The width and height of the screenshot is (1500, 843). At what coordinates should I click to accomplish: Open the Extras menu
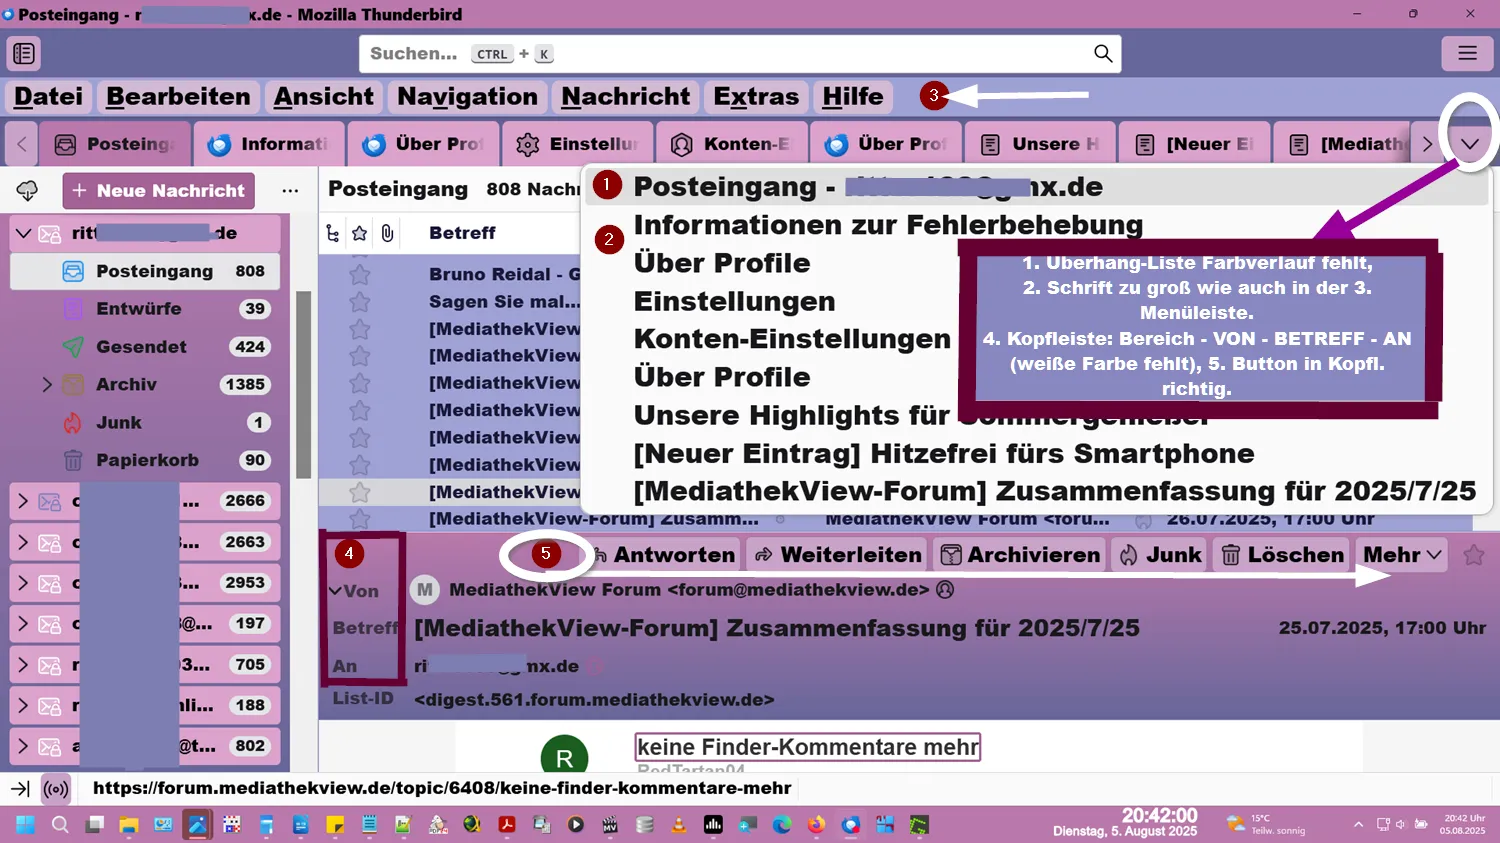pyautogui.click(x=756, y=97)
